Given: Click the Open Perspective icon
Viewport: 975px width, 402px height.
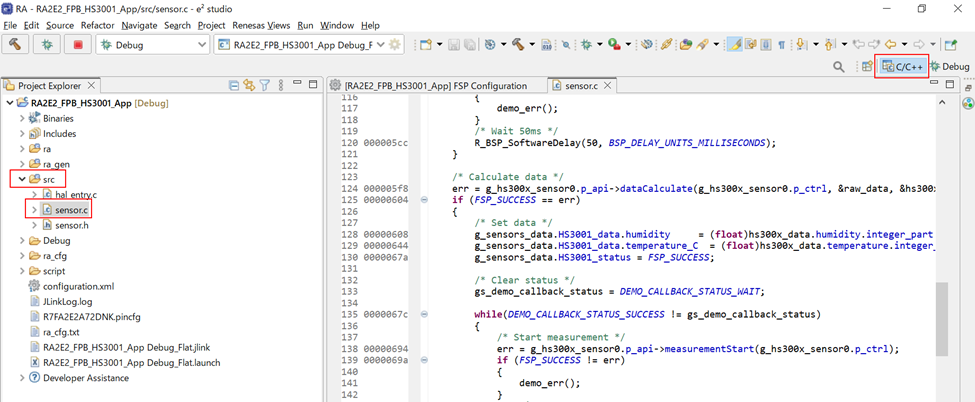Looking at the screenshot, I should (868, 67).
